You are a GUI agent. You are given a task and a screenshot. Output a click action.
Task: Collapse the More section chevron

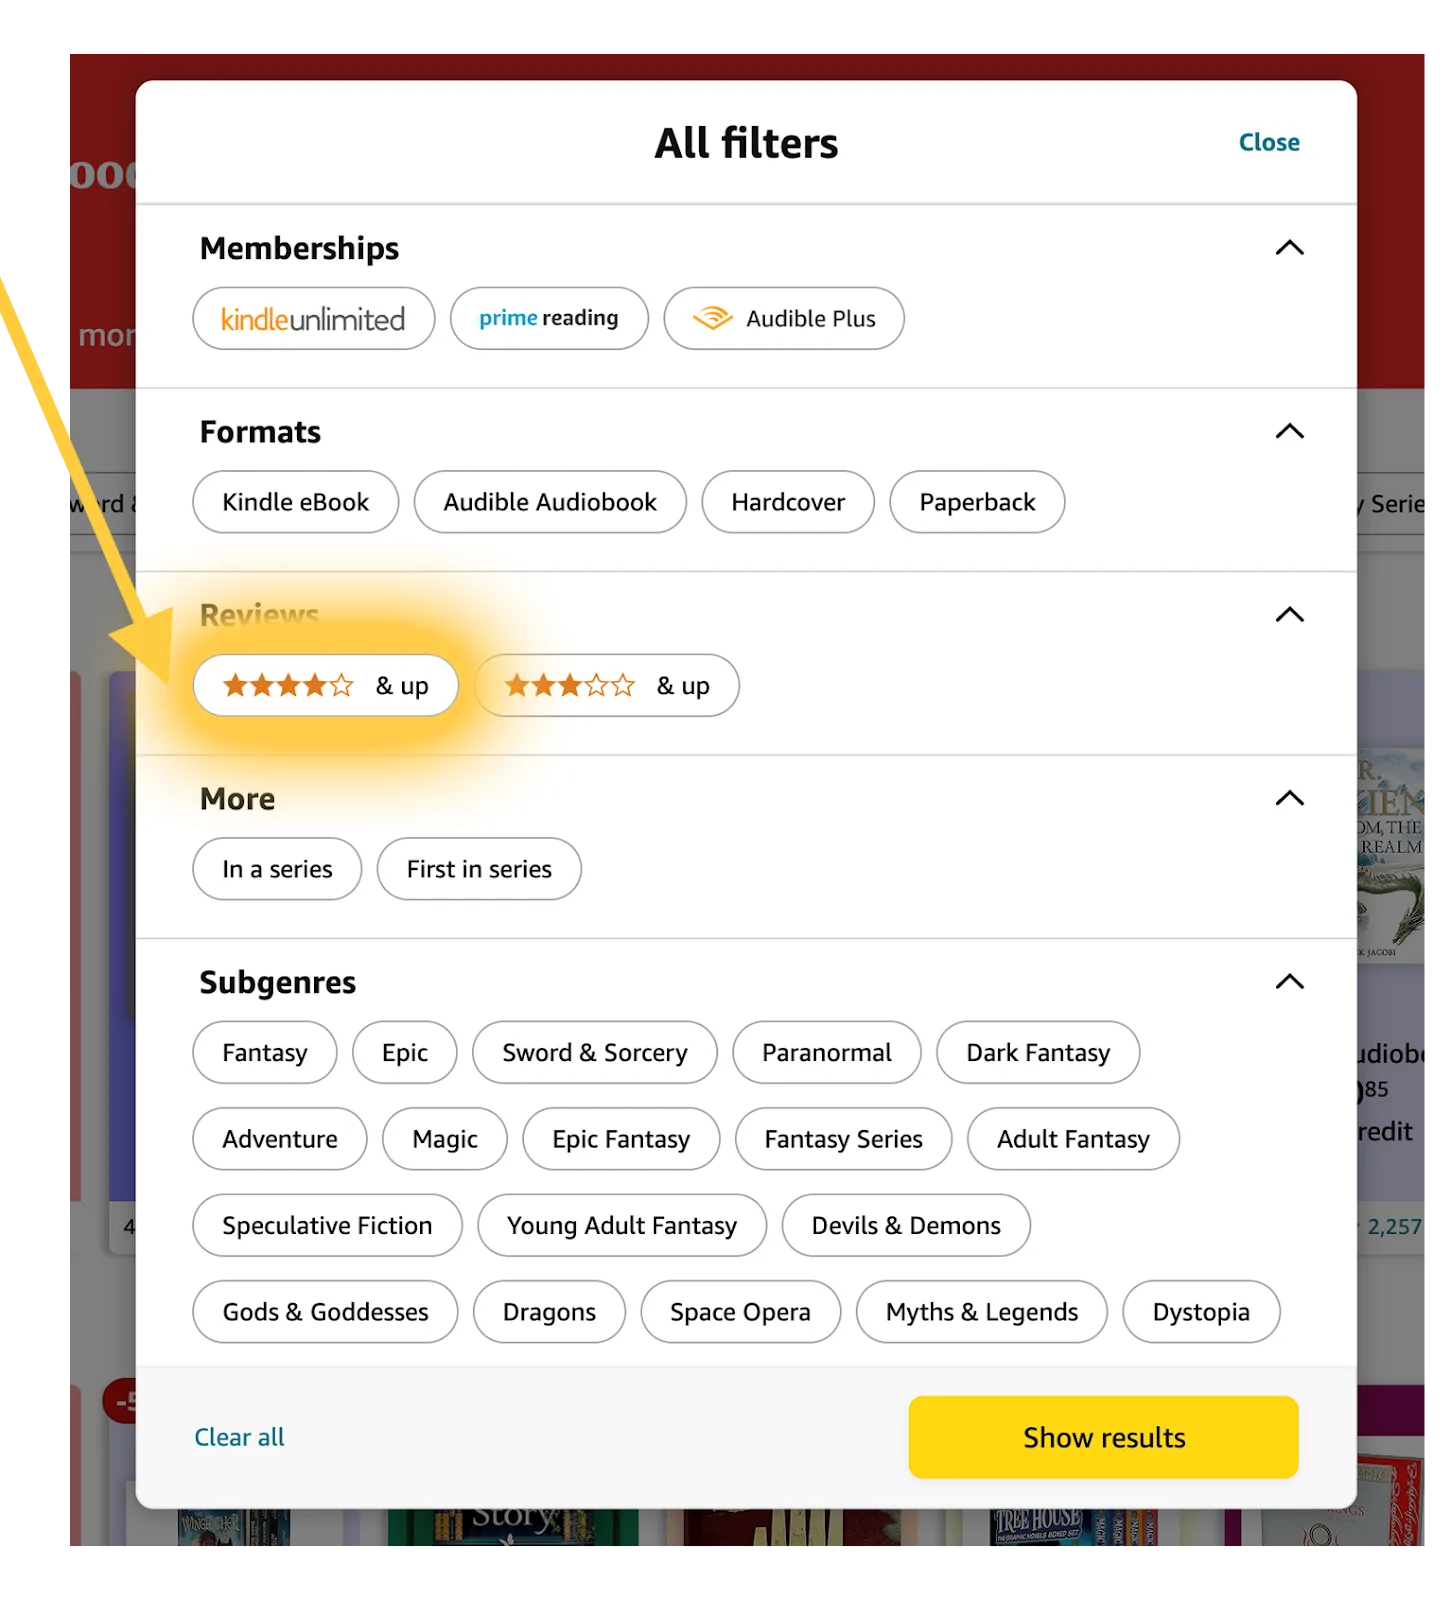coord(1290,798)
